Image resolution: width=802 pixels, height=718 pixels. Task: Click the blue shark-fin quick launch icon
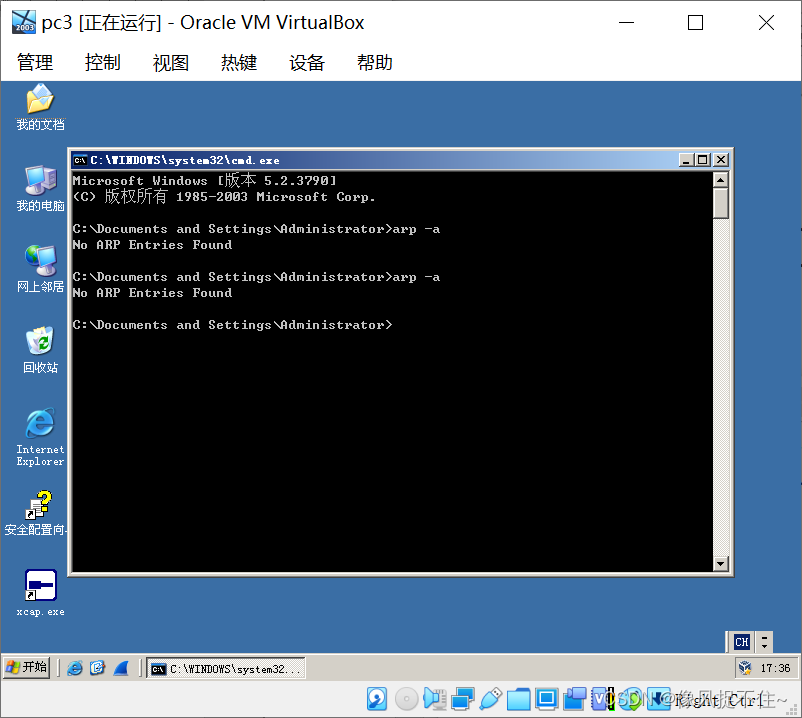click(x=121, y=668)
